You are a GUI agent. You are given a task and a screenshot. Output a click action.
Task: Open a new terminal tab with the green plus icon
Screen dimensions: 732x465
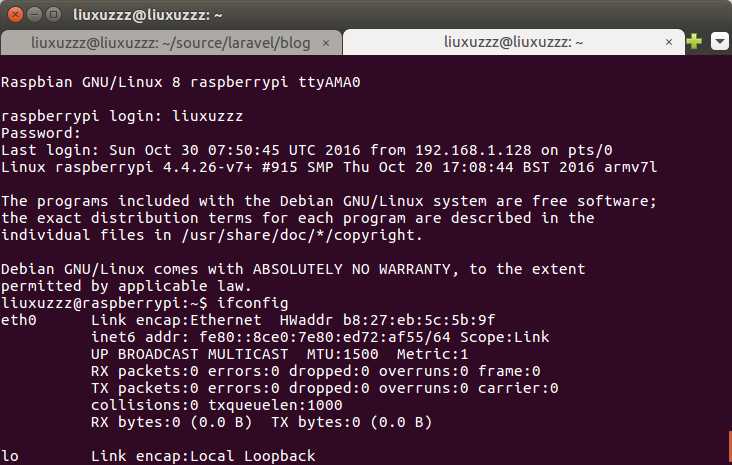click(x=694, y=42)
